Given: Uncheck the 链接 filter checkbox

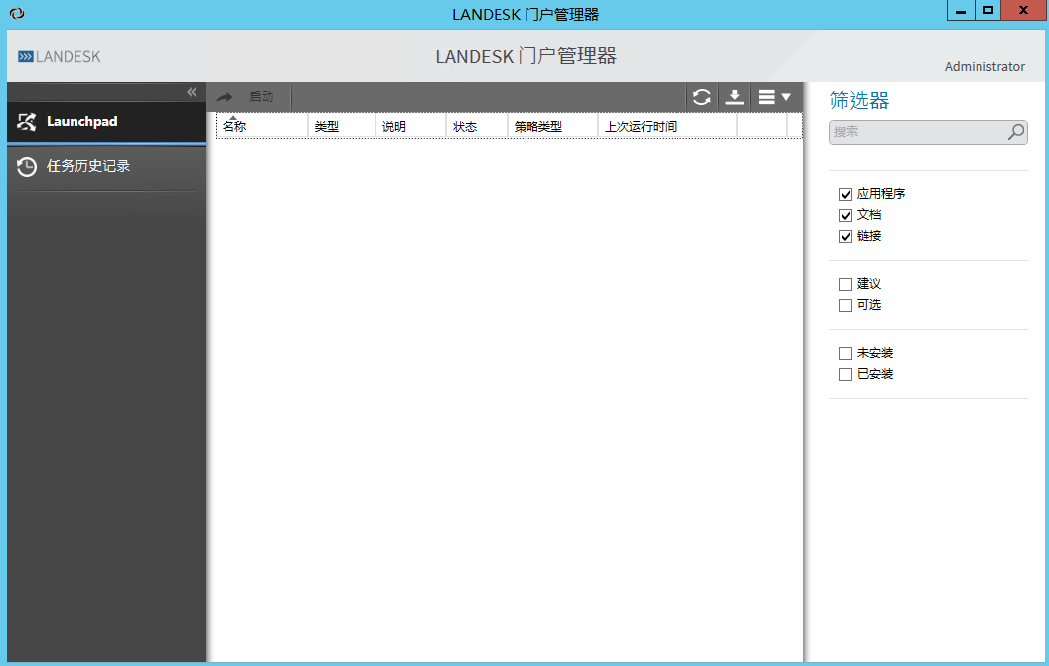Looking at the screenshot, I should [846, 236].
